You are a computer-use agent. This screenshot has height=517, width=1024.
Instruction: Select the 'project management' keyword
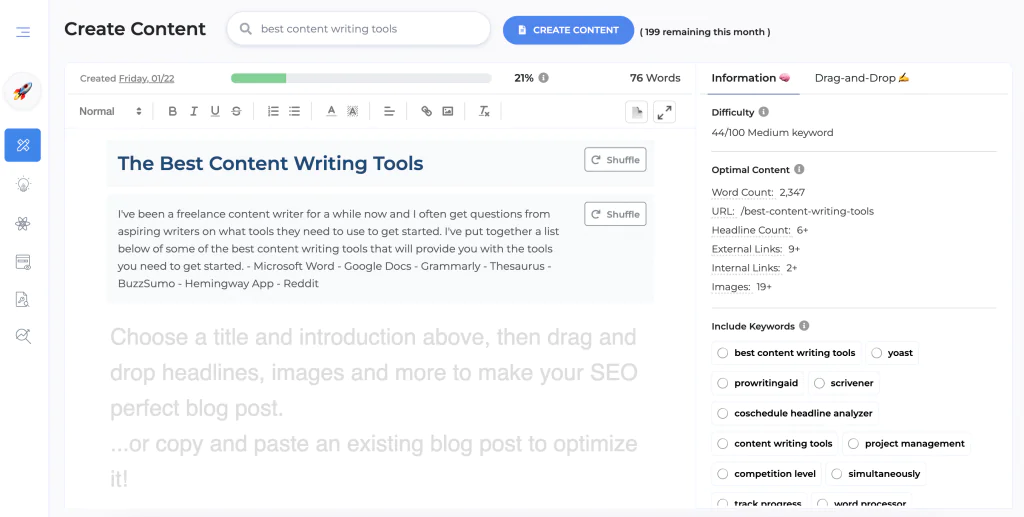pyautogui.click(x=906, y=443)
